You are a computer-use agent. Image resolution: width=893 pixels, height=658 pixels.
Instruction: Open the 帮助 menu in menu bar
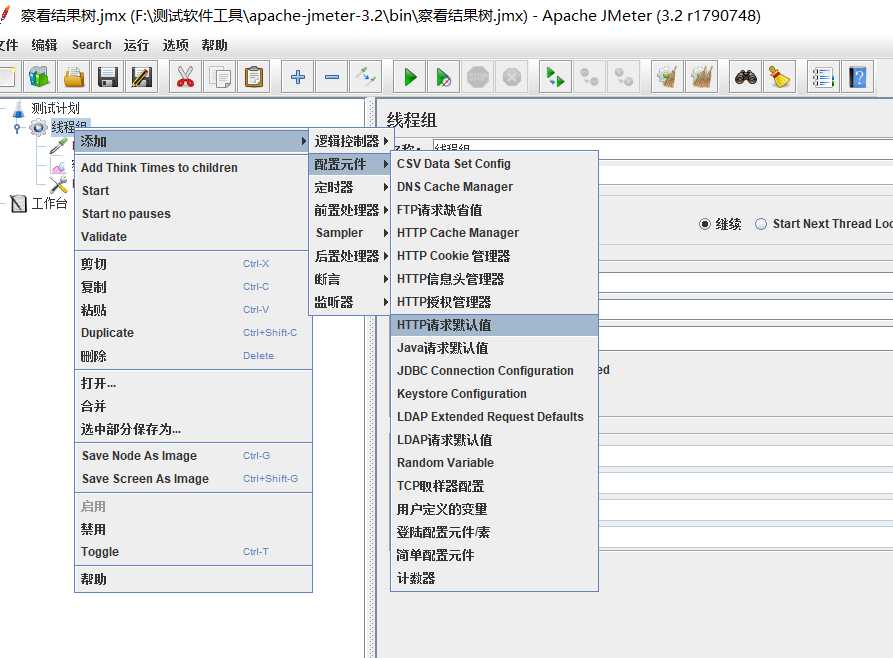(x=215, y=45)
